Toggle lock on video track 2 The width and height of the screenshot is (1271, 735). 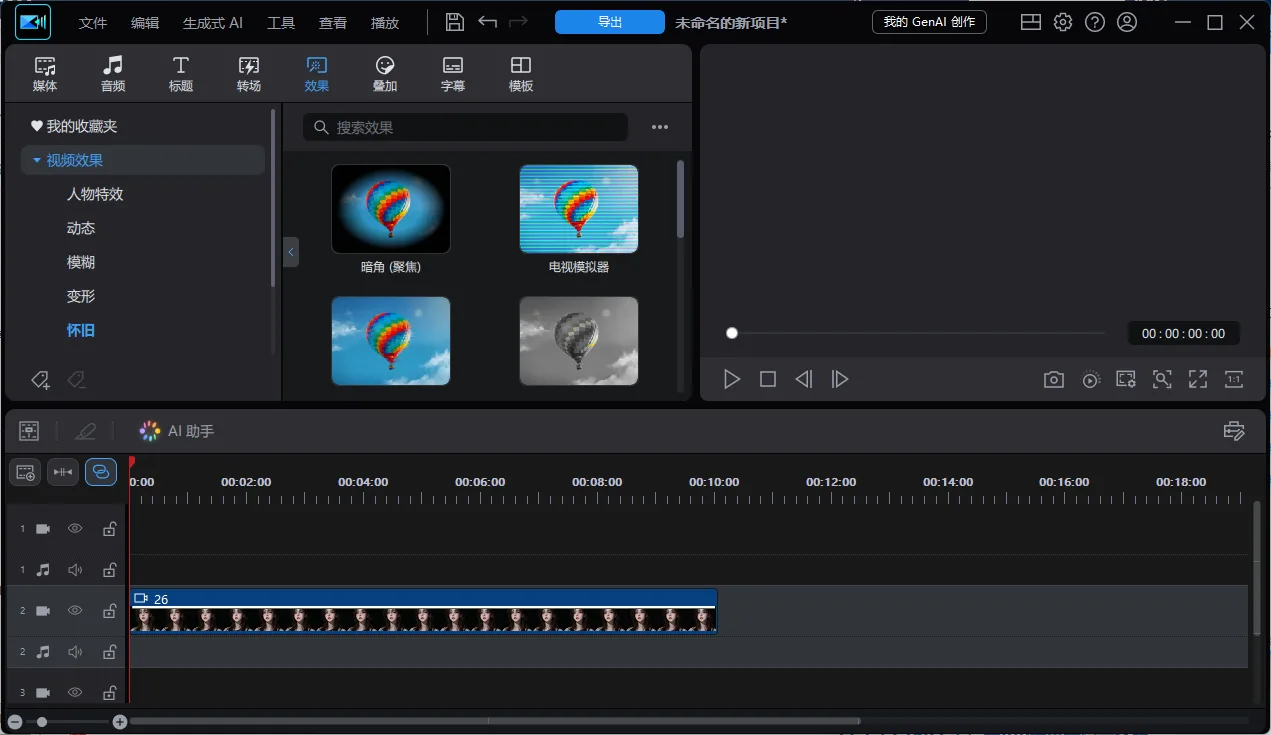pyautogui.click(x=109, y=610)
